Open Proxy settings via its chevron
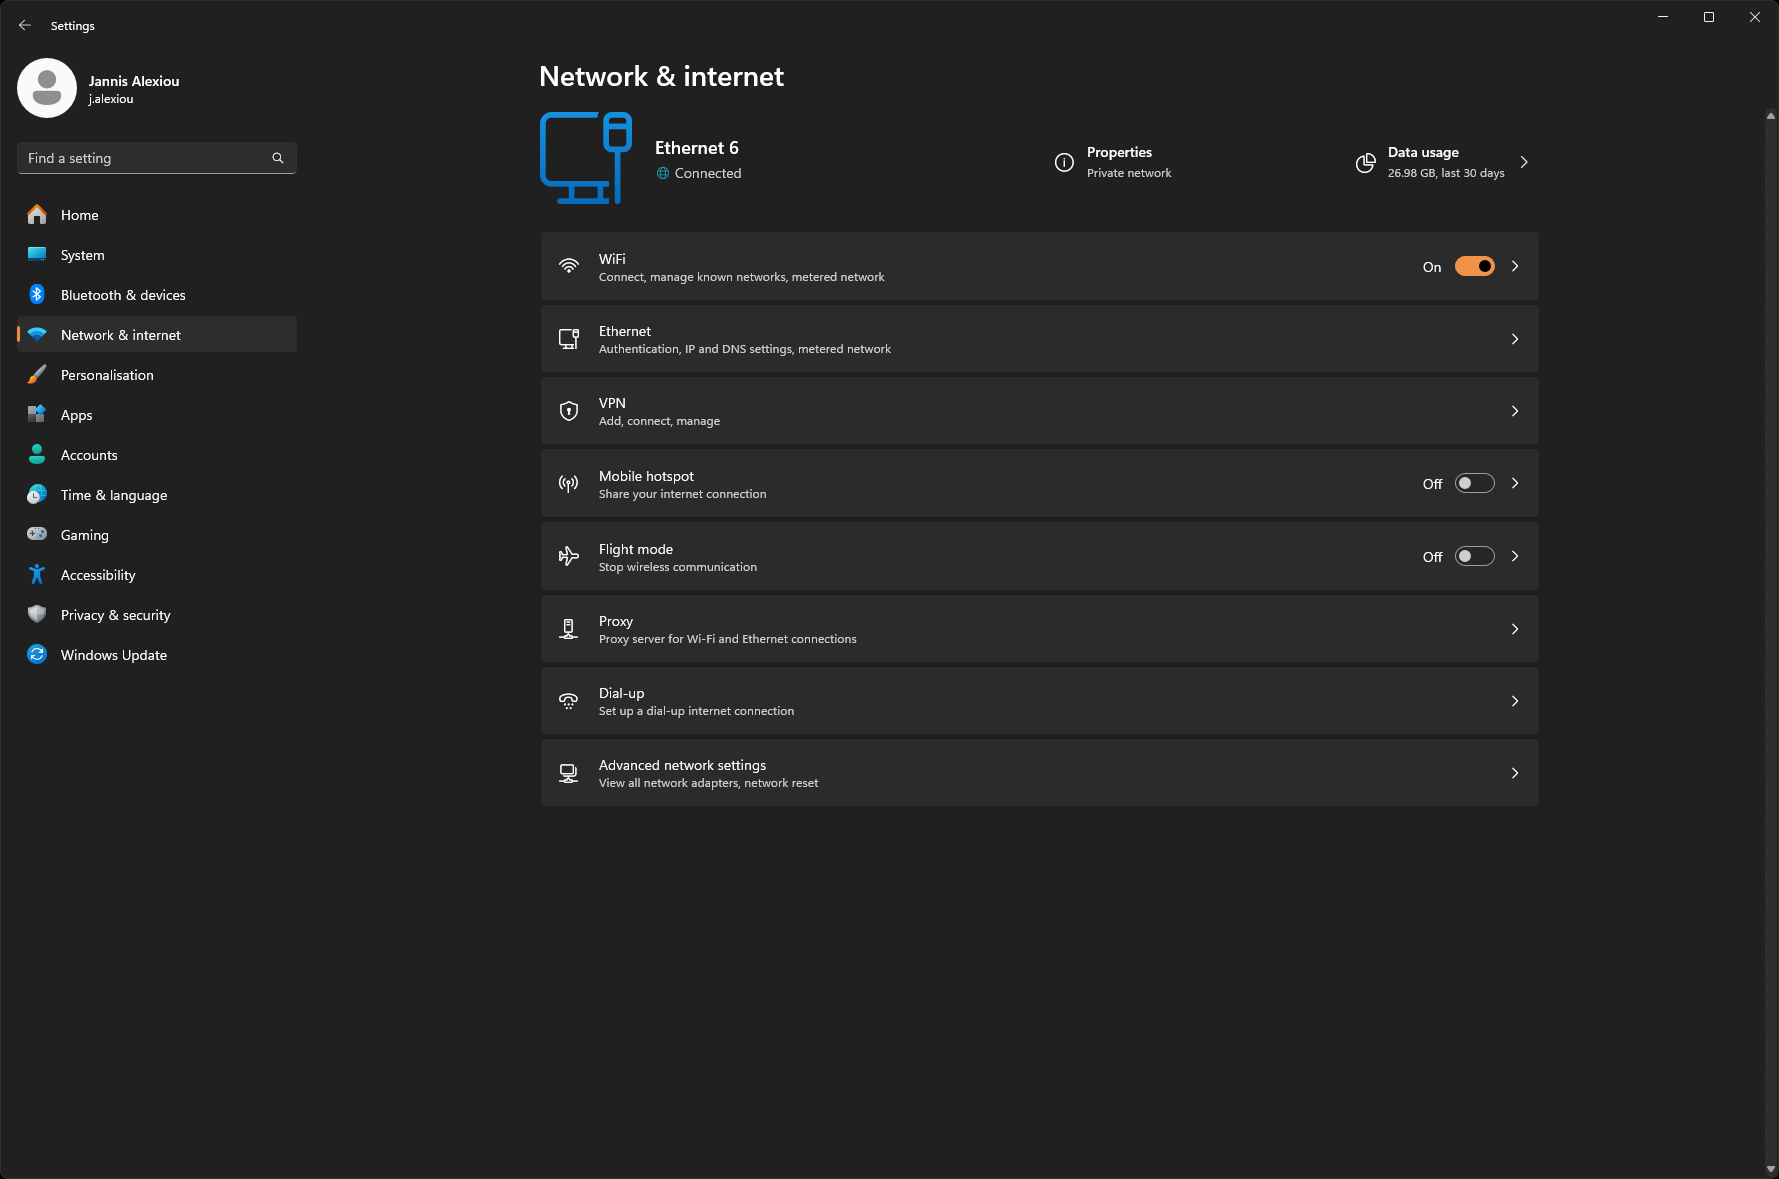The width and height of the screenshot is (1779, 1179). click(x=1515, y=629)
